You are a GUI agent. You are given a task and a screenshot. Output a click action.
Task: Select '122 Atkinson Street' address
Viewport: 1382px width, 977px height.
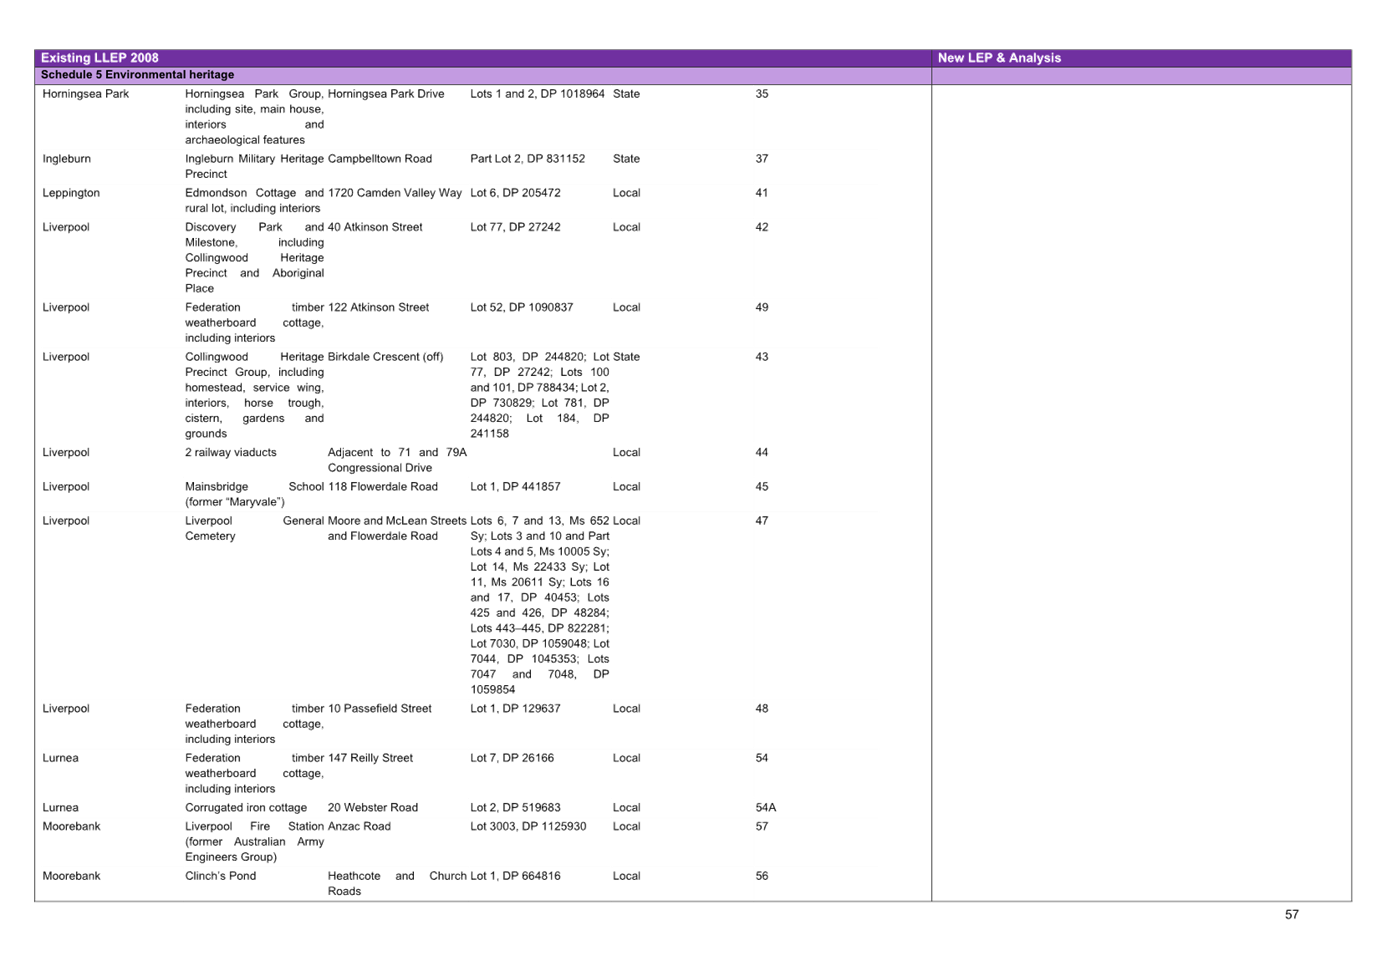tap(378, 308)
